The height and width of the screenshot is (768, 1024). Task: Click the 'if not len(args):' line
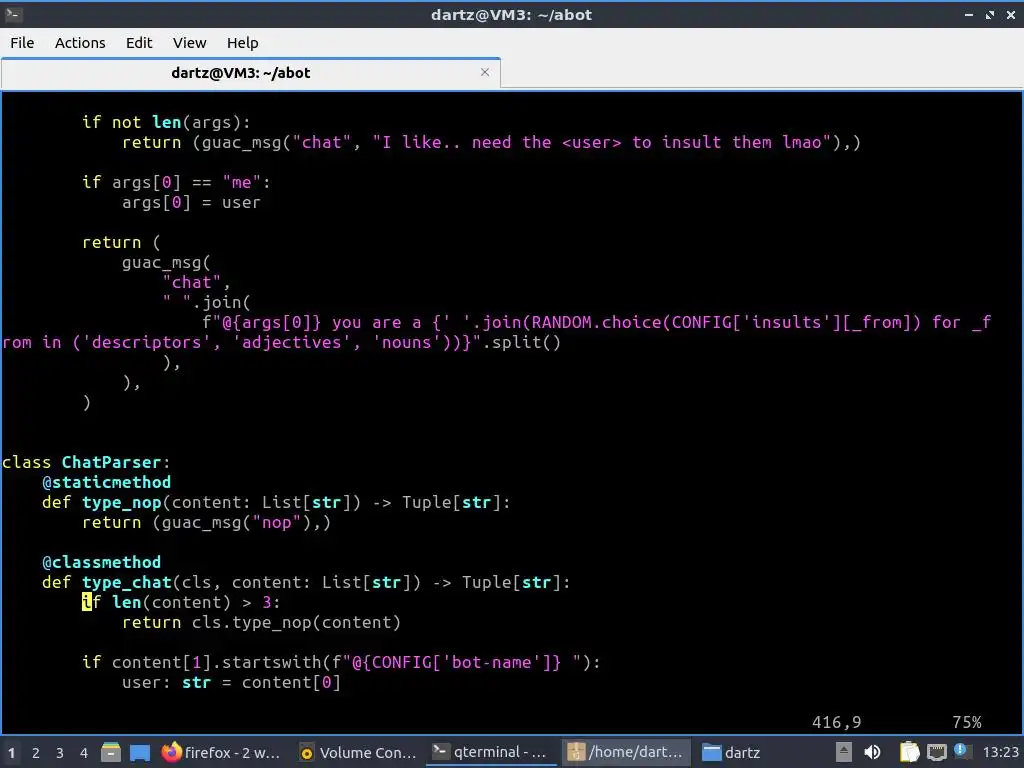(x=167, y=122)
